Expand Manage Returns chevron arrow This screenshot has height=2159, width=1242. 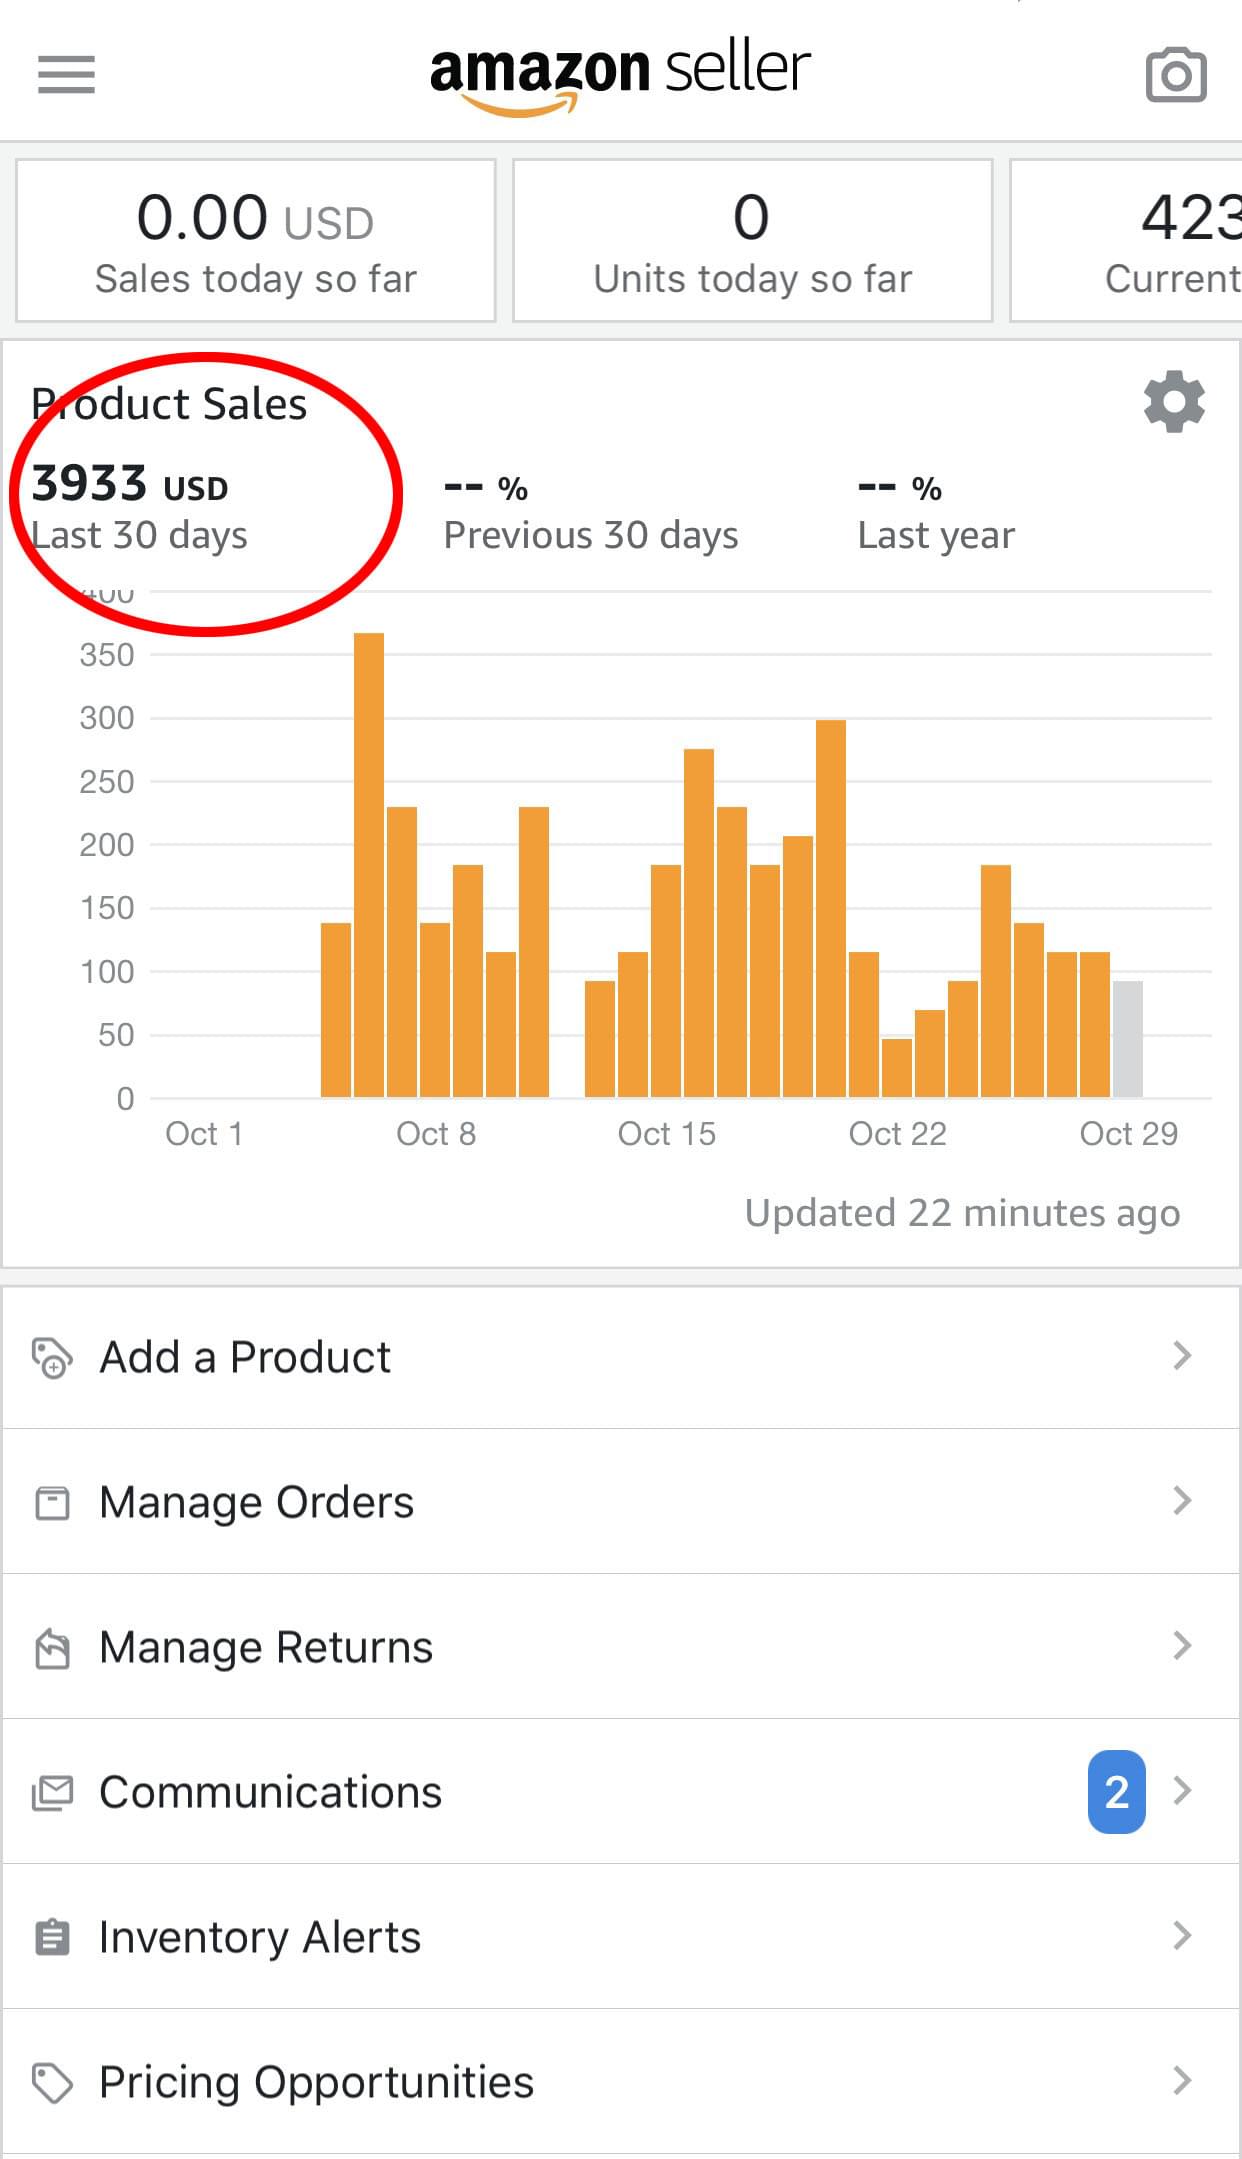(1182, 1645)
